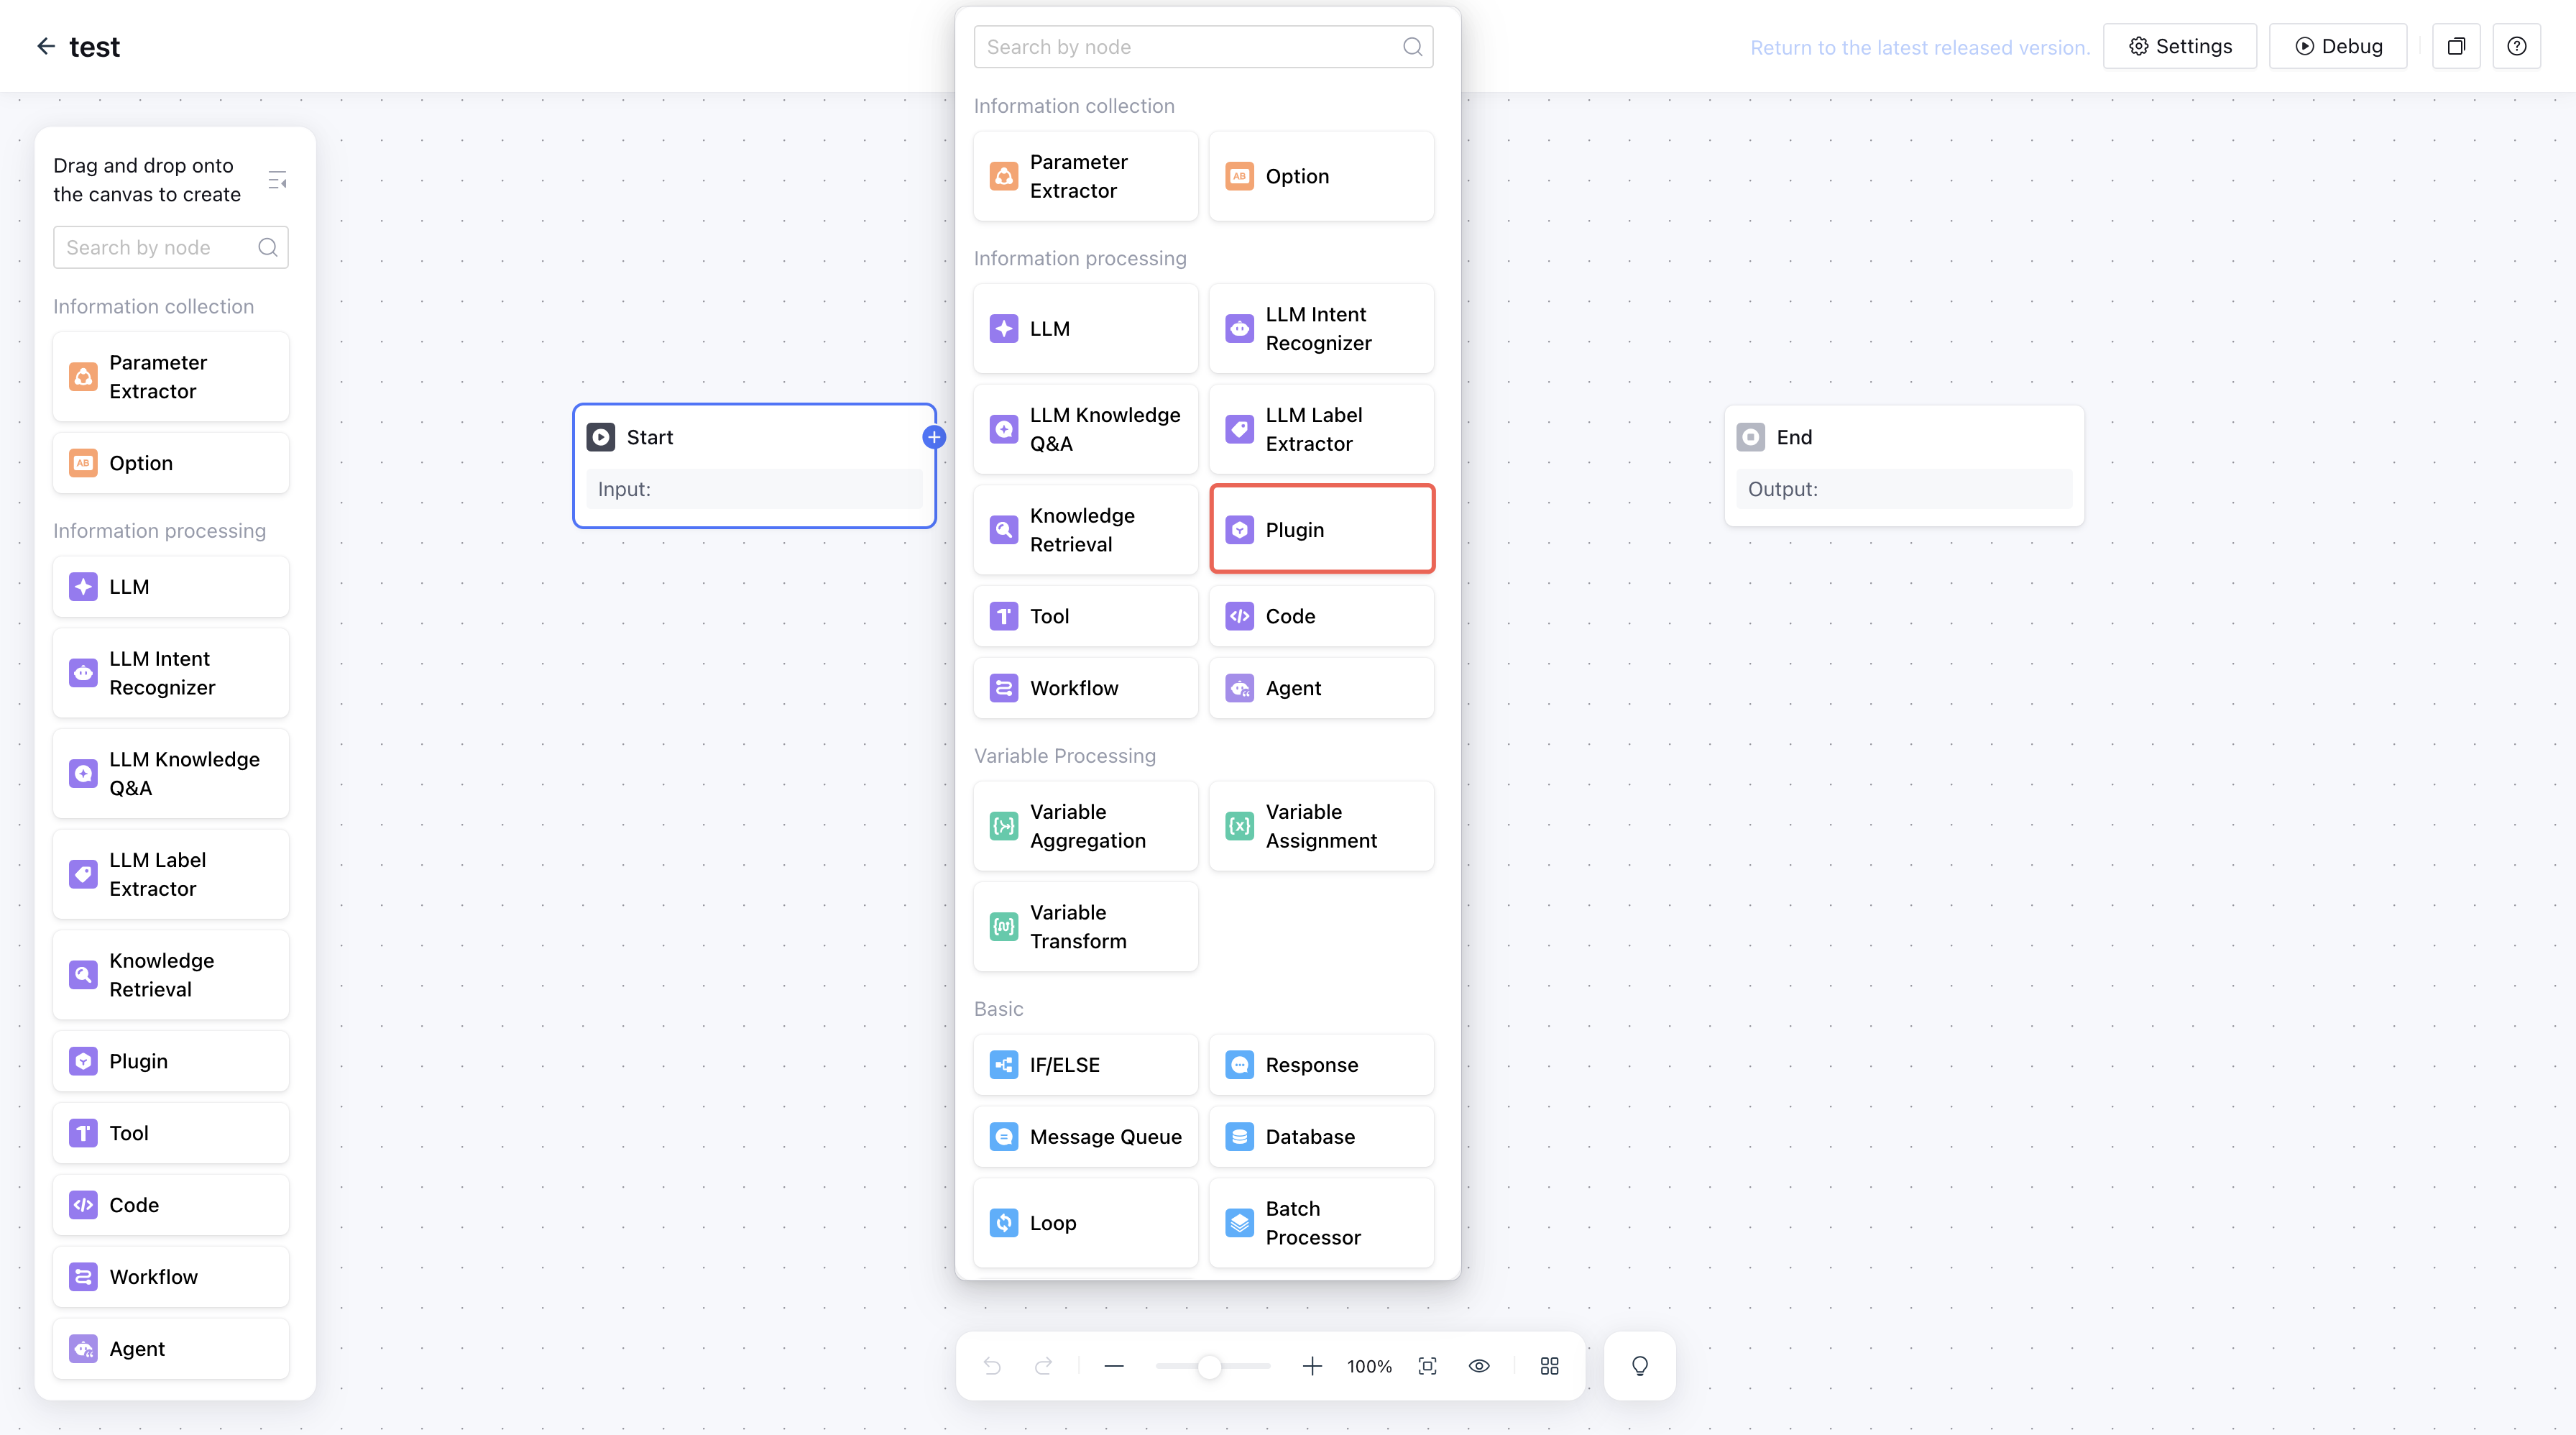
Task: Click the plus connector on Start node
Action: coord(934,437)
